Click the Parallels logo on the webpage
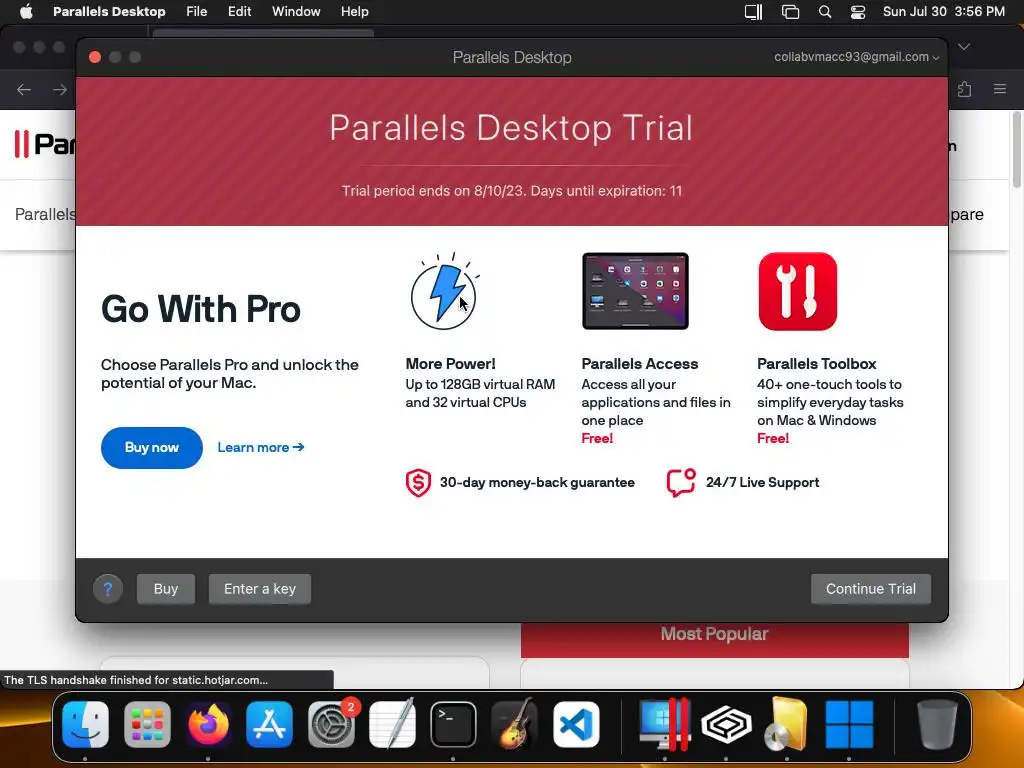 click(44, 144)
